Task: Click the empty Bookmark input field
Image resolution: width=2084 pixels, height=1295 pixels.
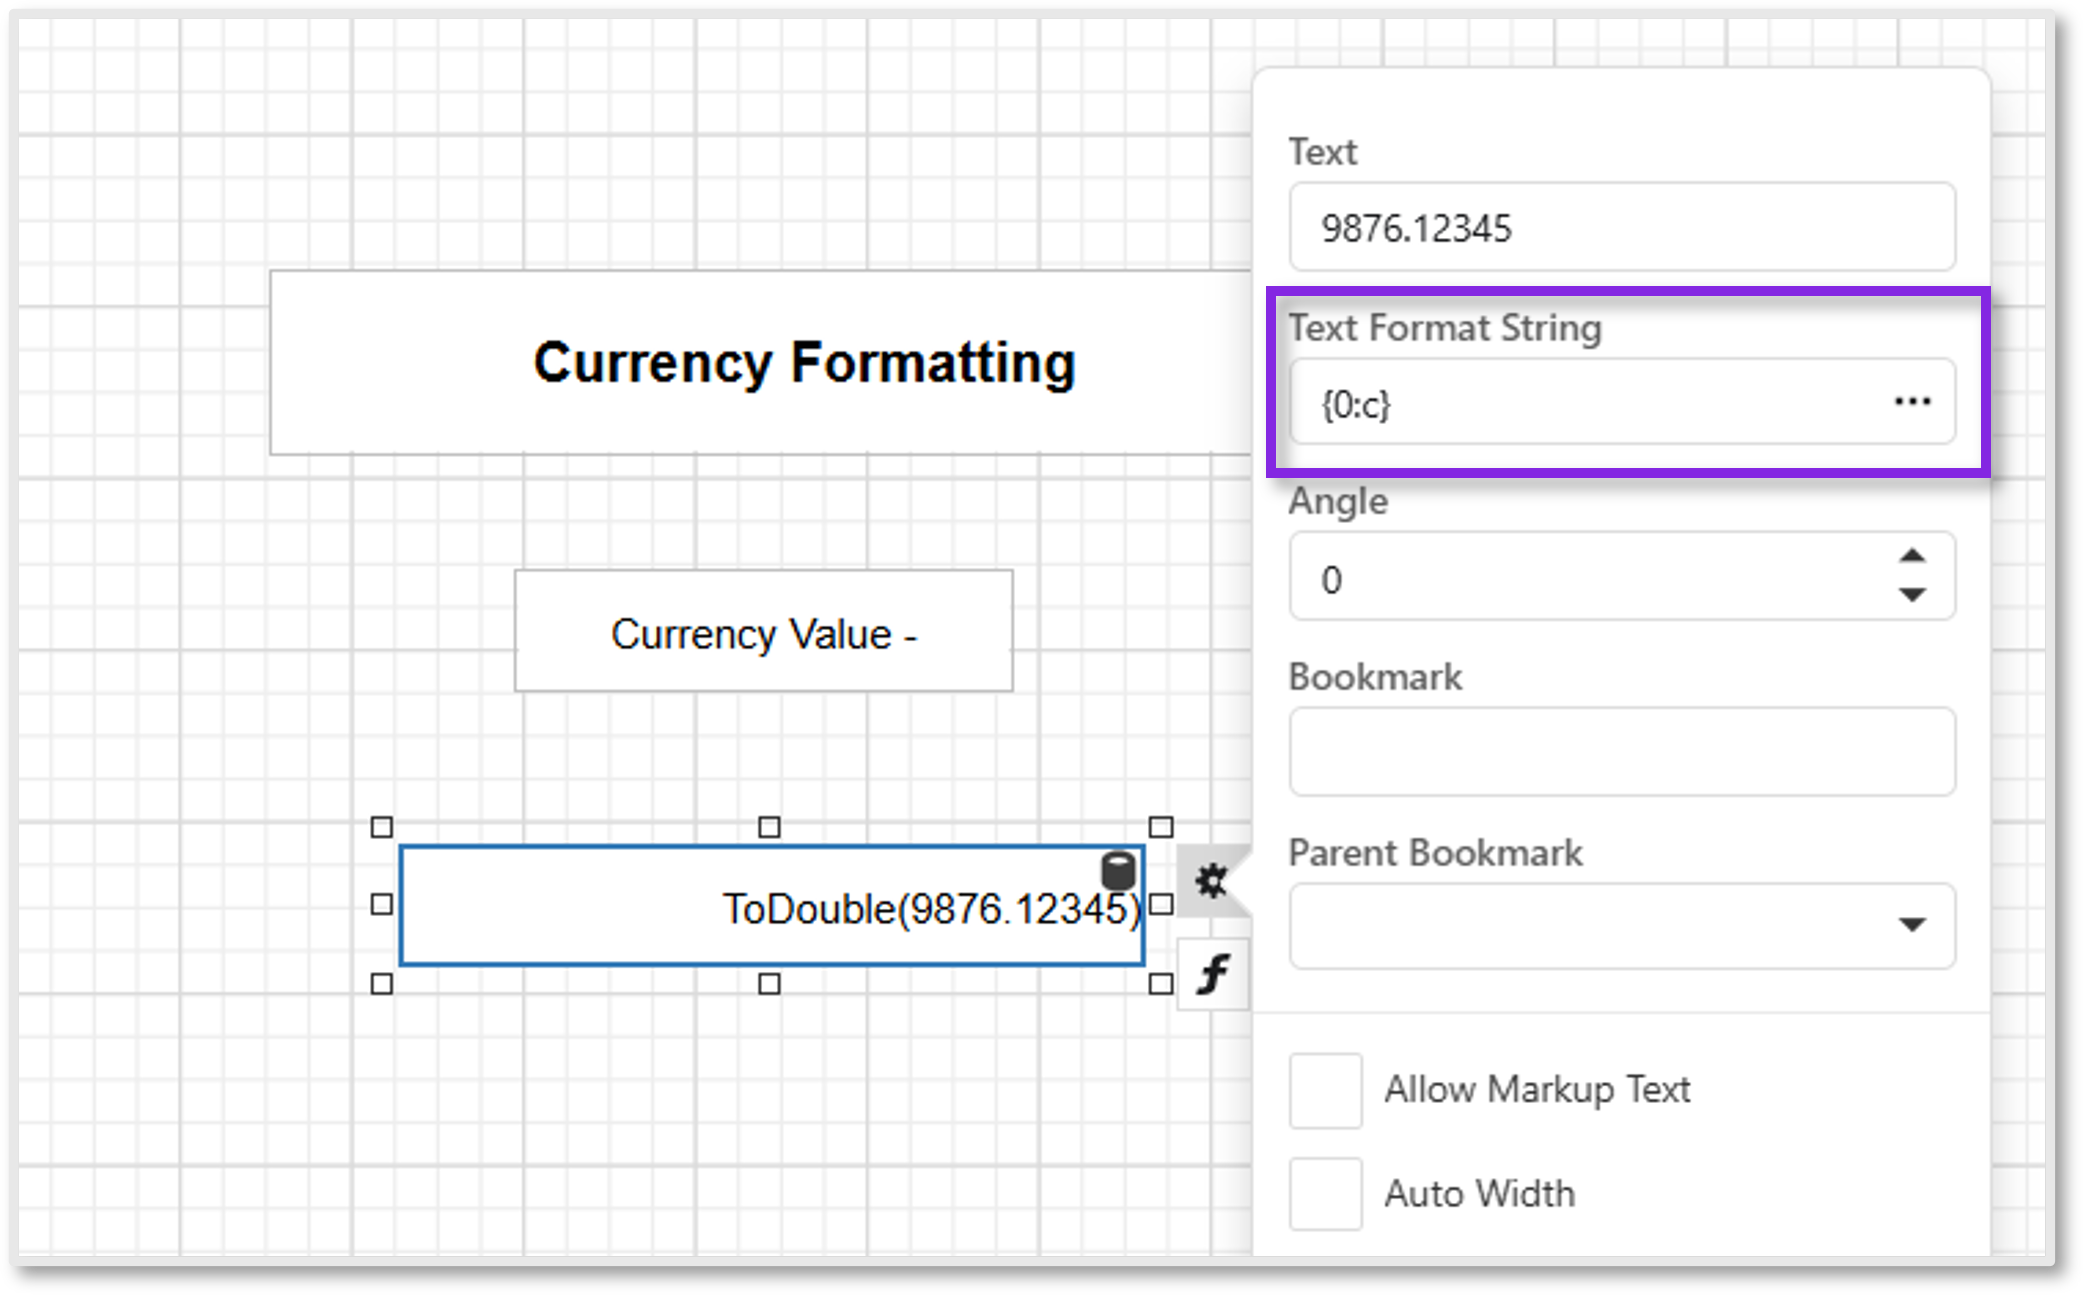Action: [1620, 751]
